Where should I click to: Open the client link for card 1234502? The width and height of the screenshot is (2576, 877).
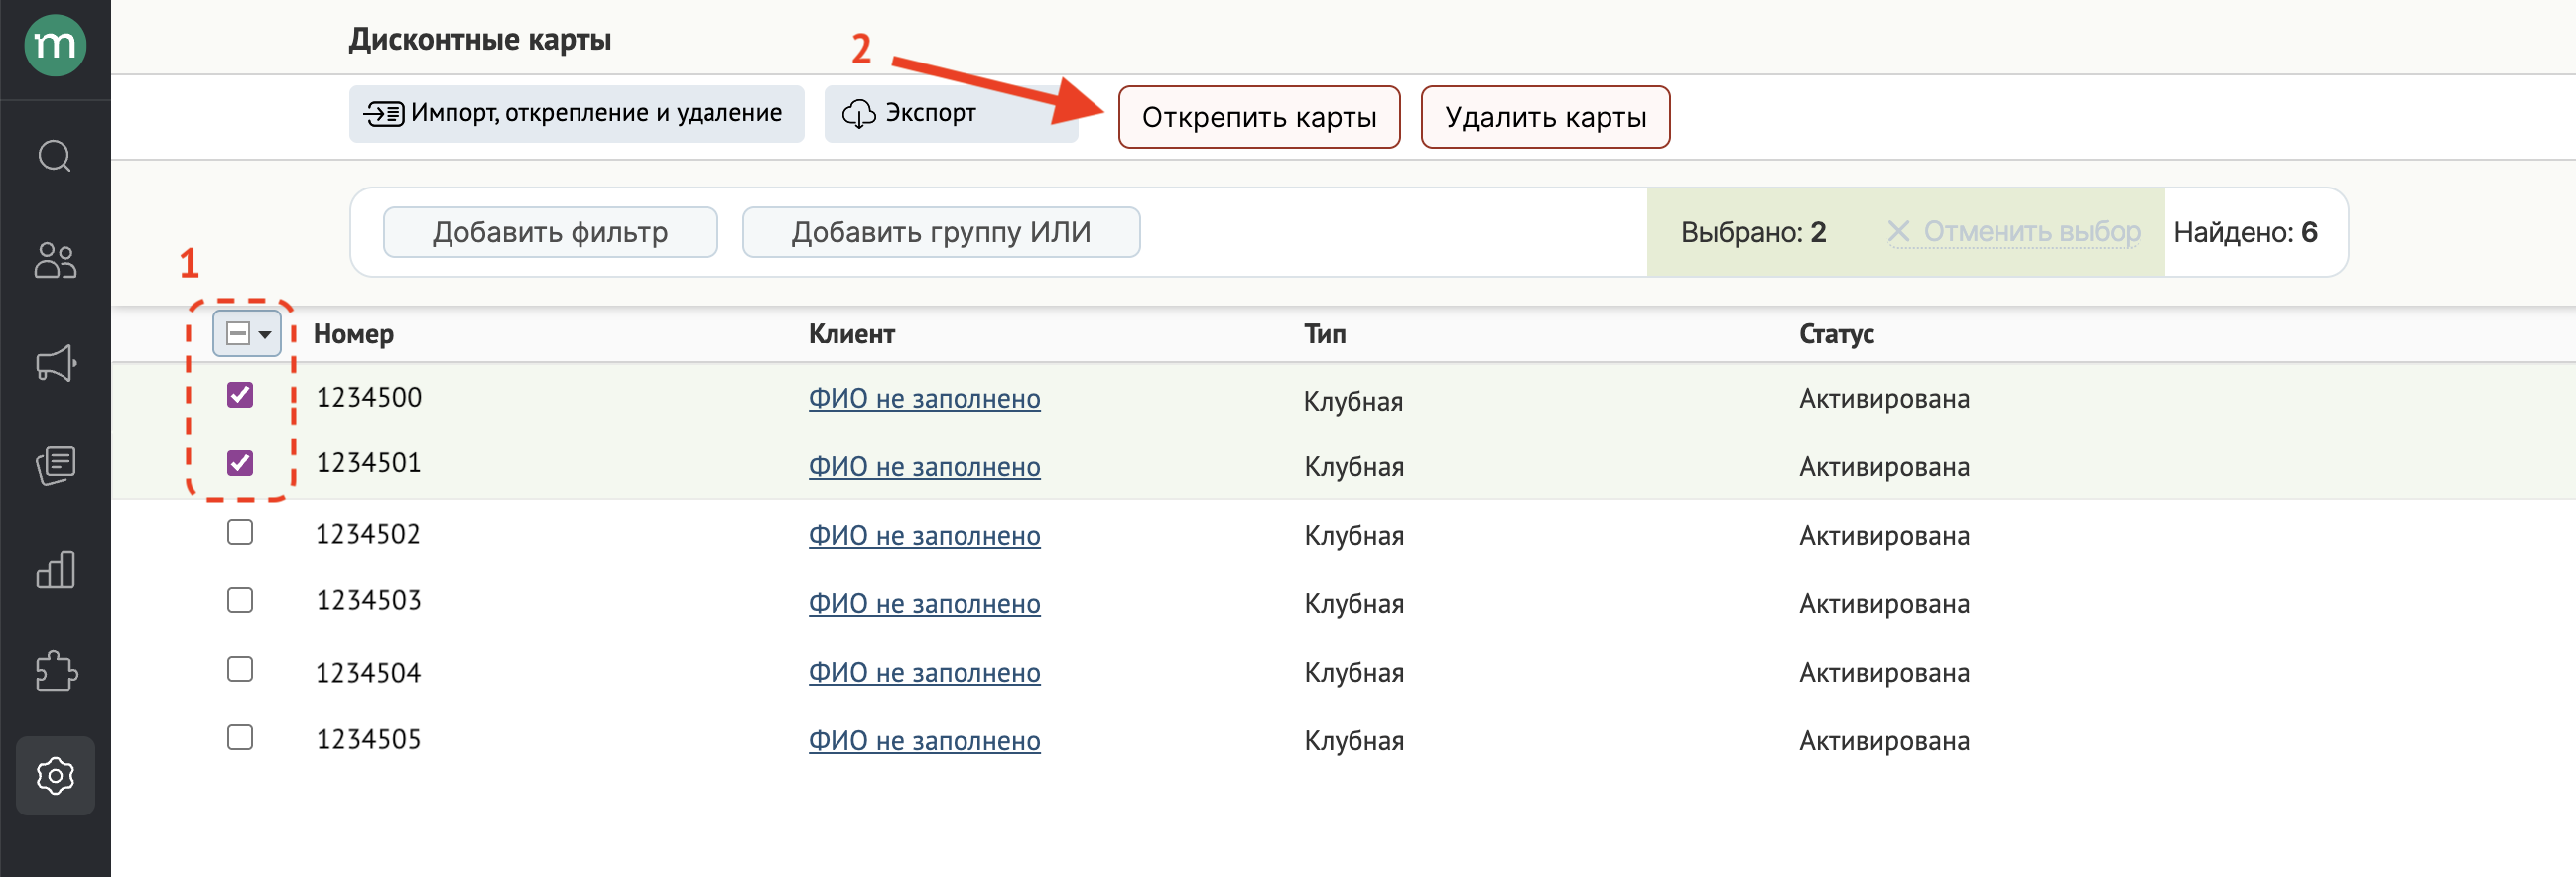[x=924, y=536]
